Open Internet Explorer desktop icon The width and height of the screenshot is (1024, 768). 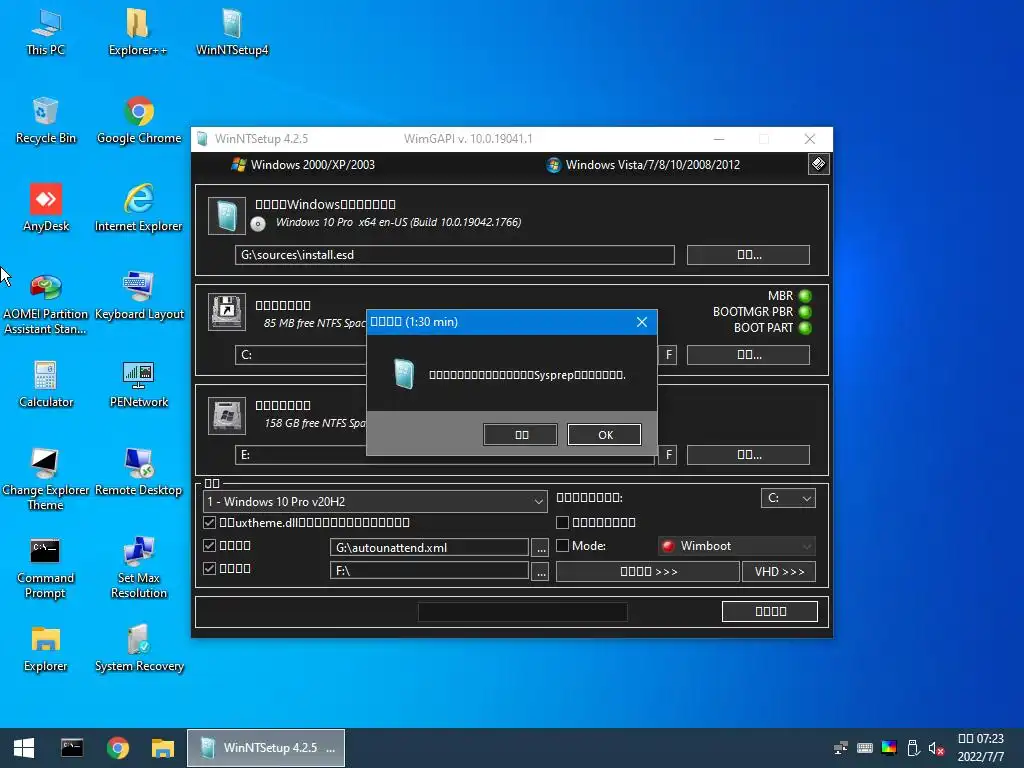138,208
